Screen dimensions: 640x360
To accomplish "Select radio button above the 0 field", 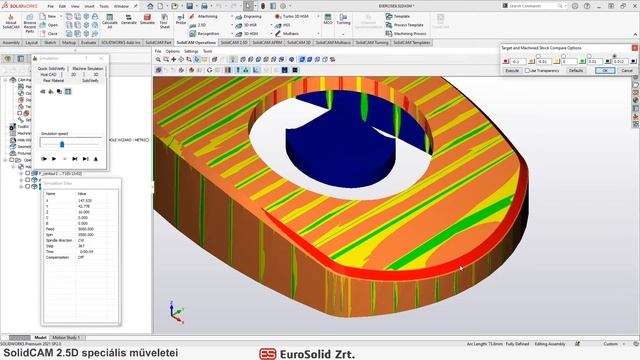I will tap(564, 56).
